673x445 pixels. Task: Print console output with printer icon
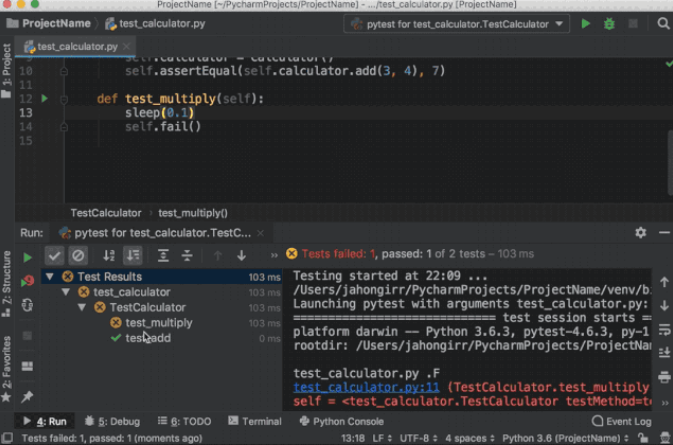tap(664, 377)
